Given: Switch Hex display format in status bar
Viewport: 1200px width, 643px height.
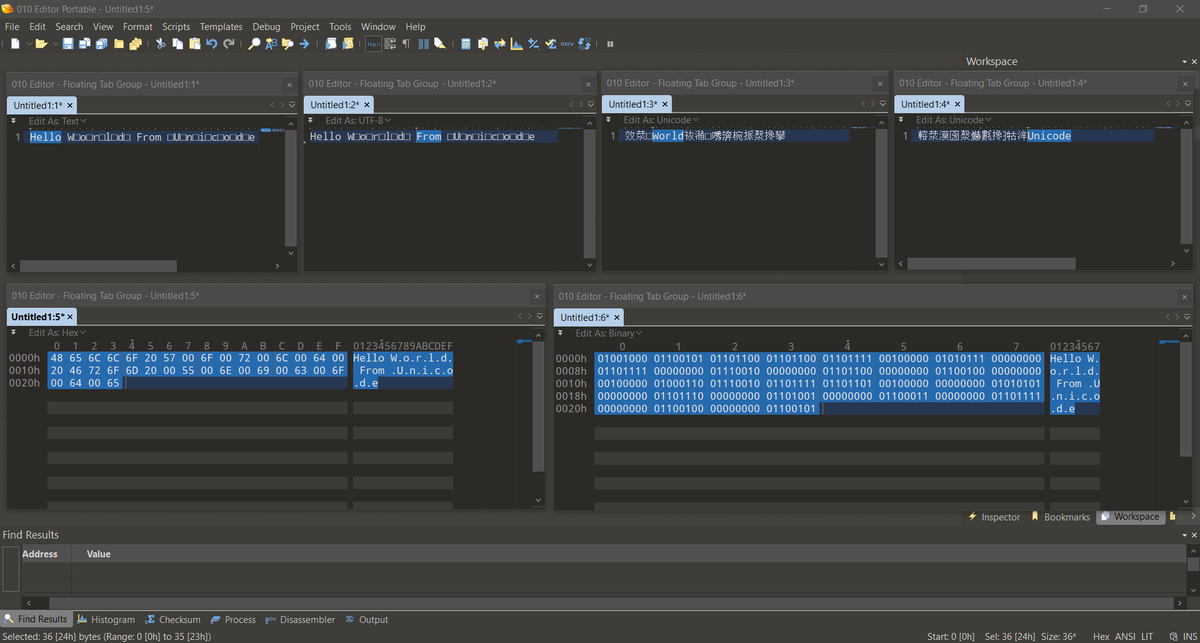Looking at the screenshot, I should pyautogui.click(x=1100, y=636).
